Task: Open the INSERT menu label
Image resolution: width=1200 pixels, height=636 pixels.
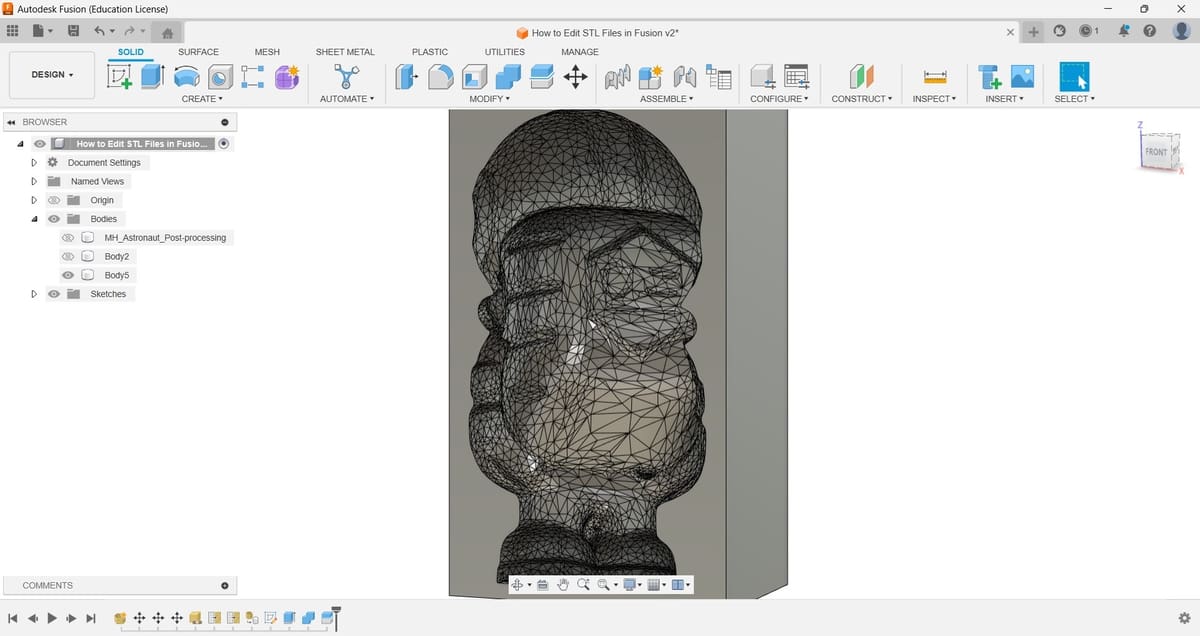Action: coord(1004,99)
